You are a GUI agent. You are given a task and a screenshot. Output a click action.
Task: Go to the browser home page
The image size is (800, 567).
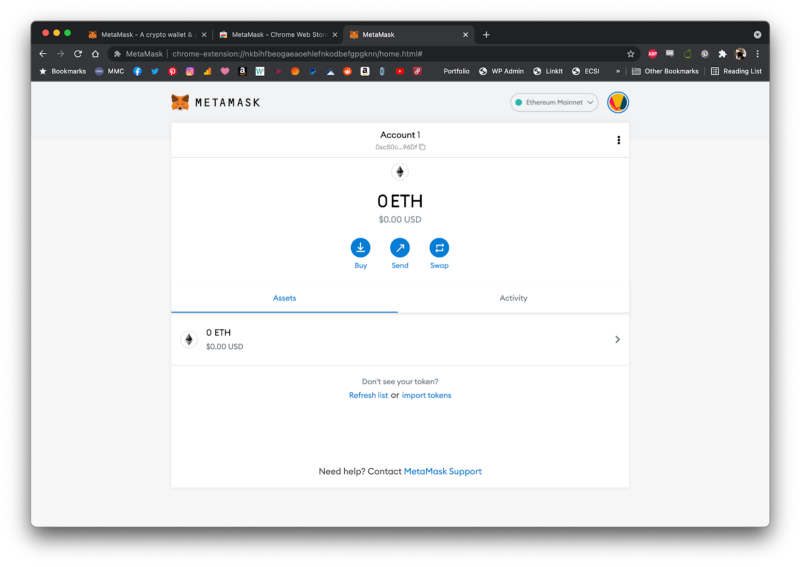point(95,54)
